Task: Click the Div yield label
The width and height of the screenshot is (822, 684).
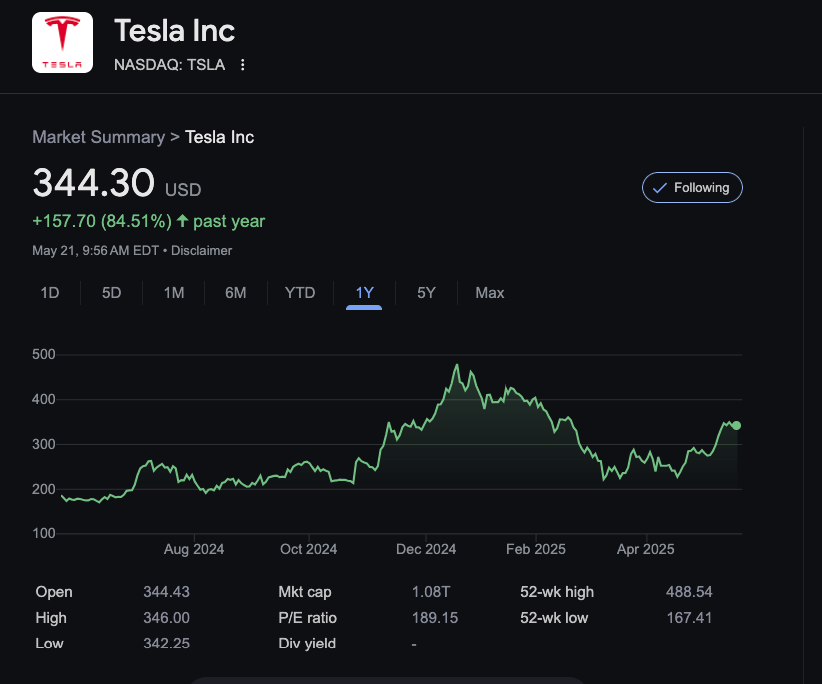Action: [x=307, y=643]
